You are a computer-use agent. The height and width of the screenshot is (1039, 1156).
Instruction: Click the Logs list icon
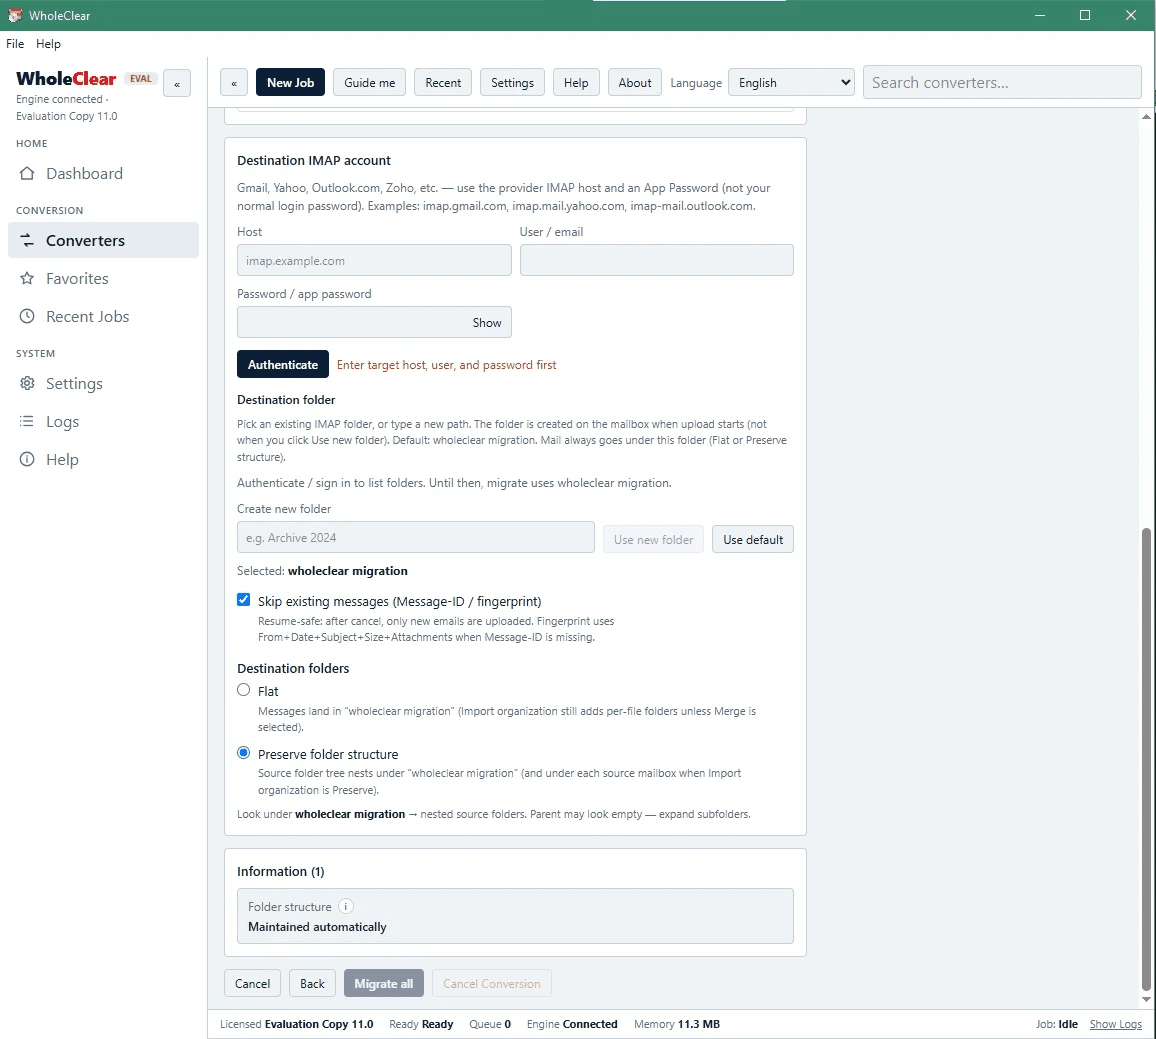tap(27, 421)
